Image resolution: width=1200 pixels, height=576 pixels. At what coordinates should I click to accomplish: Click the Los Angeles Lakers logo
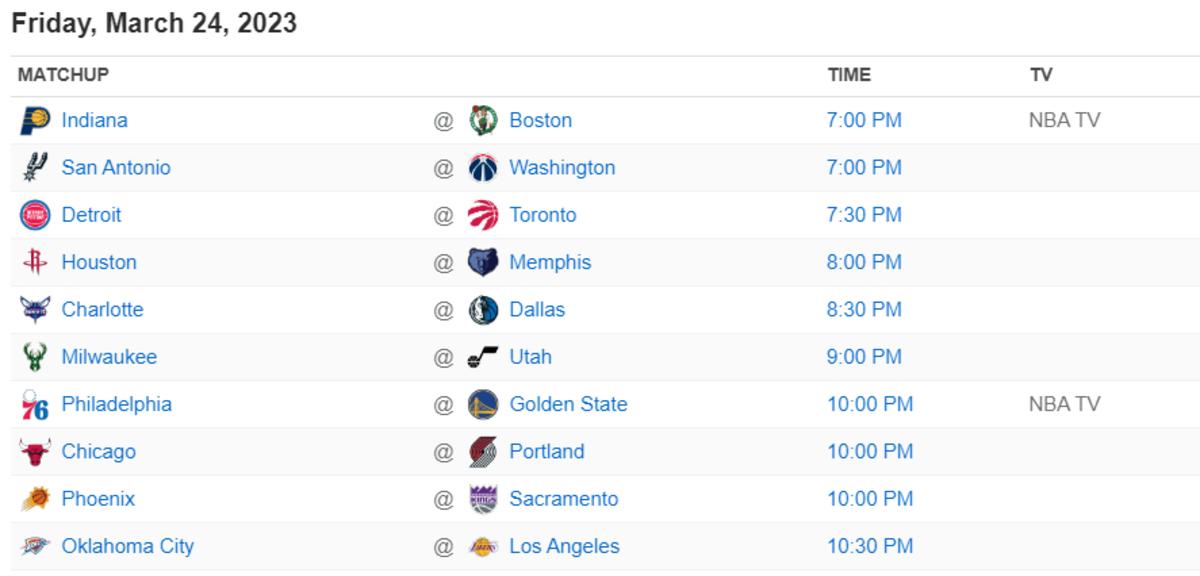pos(483,546)
